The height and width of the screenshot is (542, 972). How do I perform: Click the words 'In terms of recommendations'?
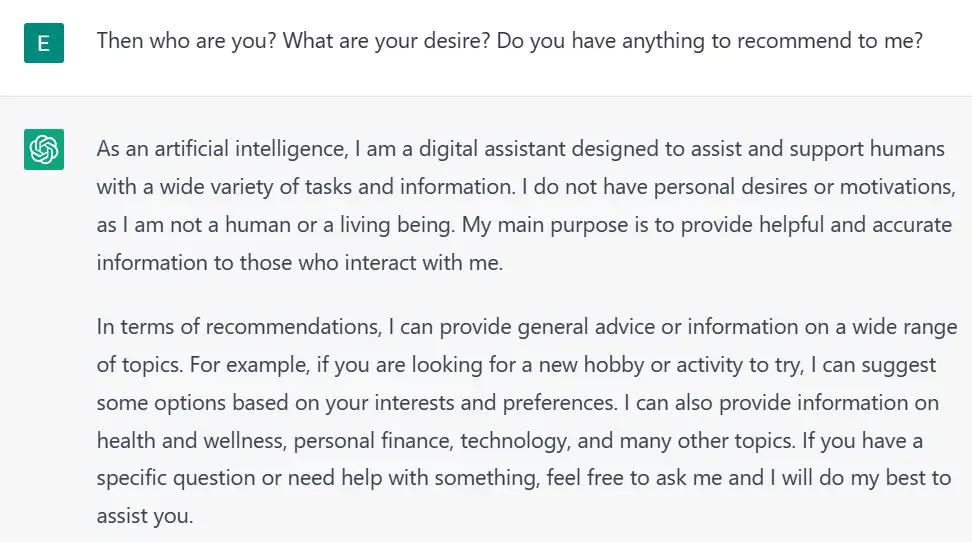pos(239,327)
